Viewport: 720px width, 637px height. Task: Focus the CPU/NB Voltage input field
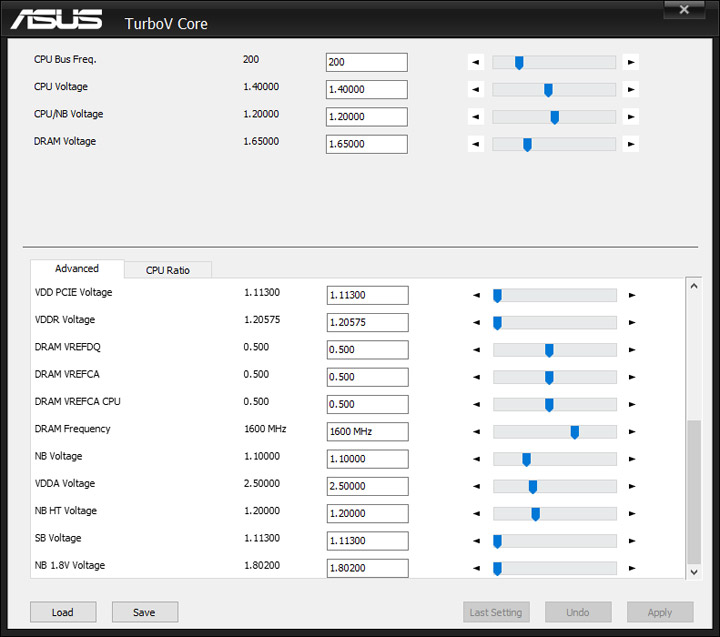pyautogui.click(x=366, y=117)
